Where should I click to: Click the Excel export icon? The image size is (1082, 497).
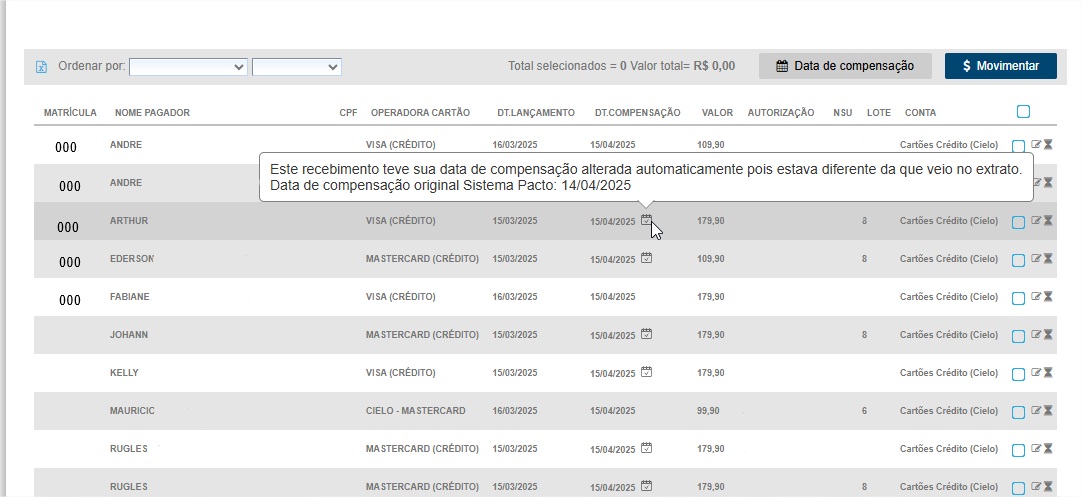coord(41,67)
